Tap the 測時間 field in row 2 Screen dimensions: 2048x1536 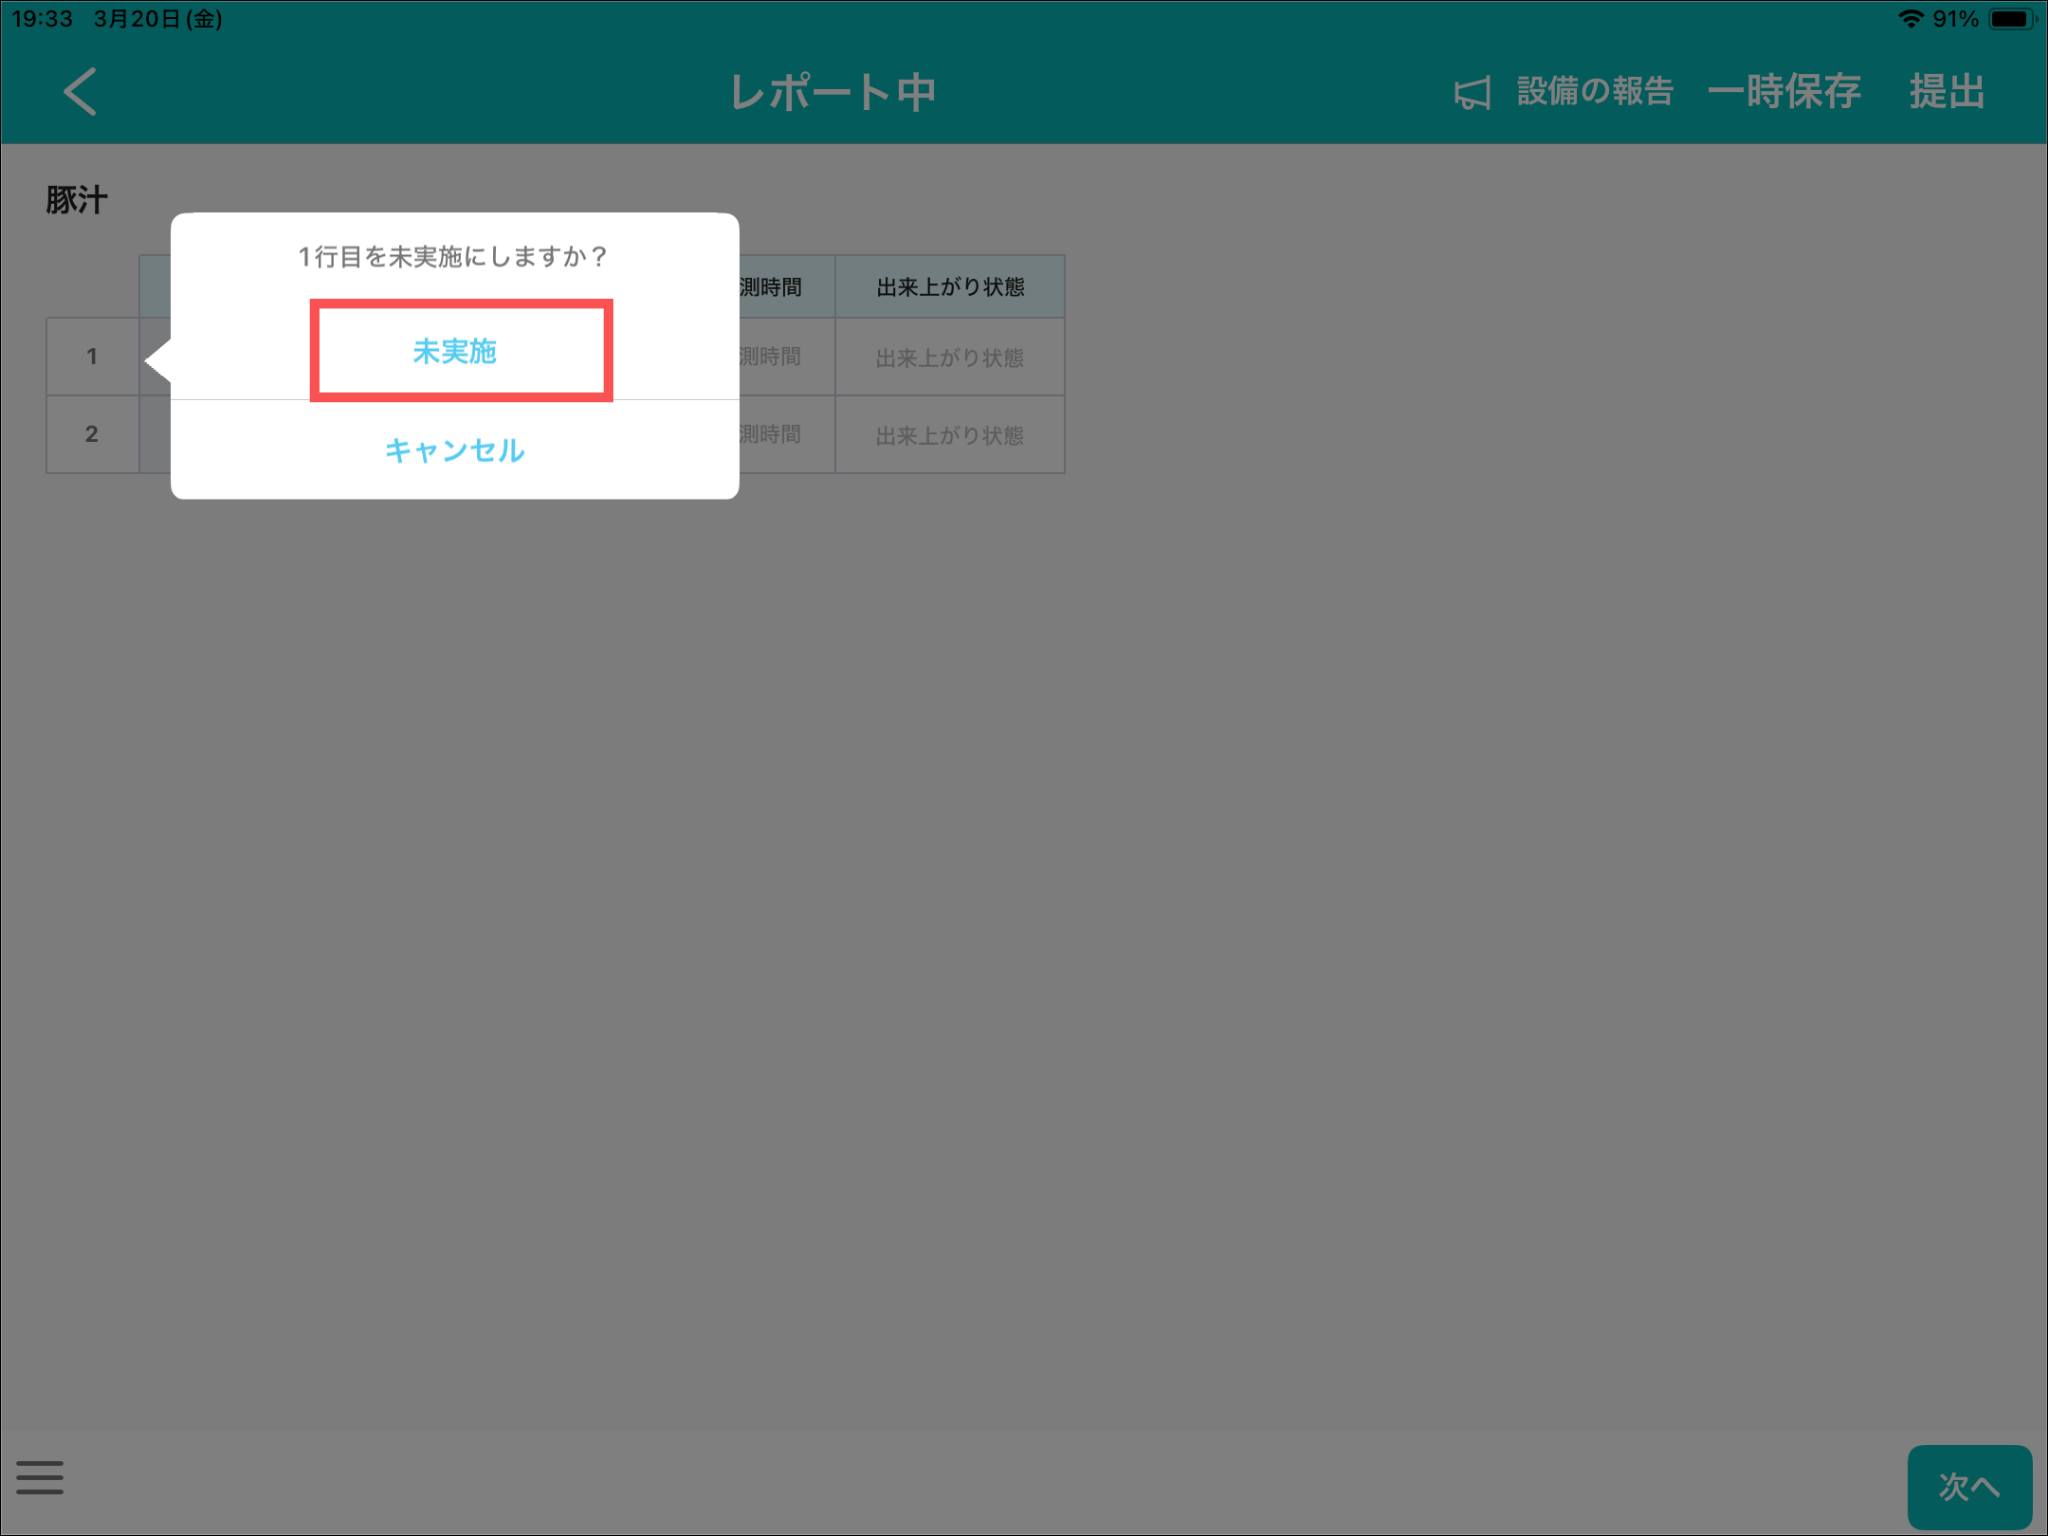tap(785, 435)
